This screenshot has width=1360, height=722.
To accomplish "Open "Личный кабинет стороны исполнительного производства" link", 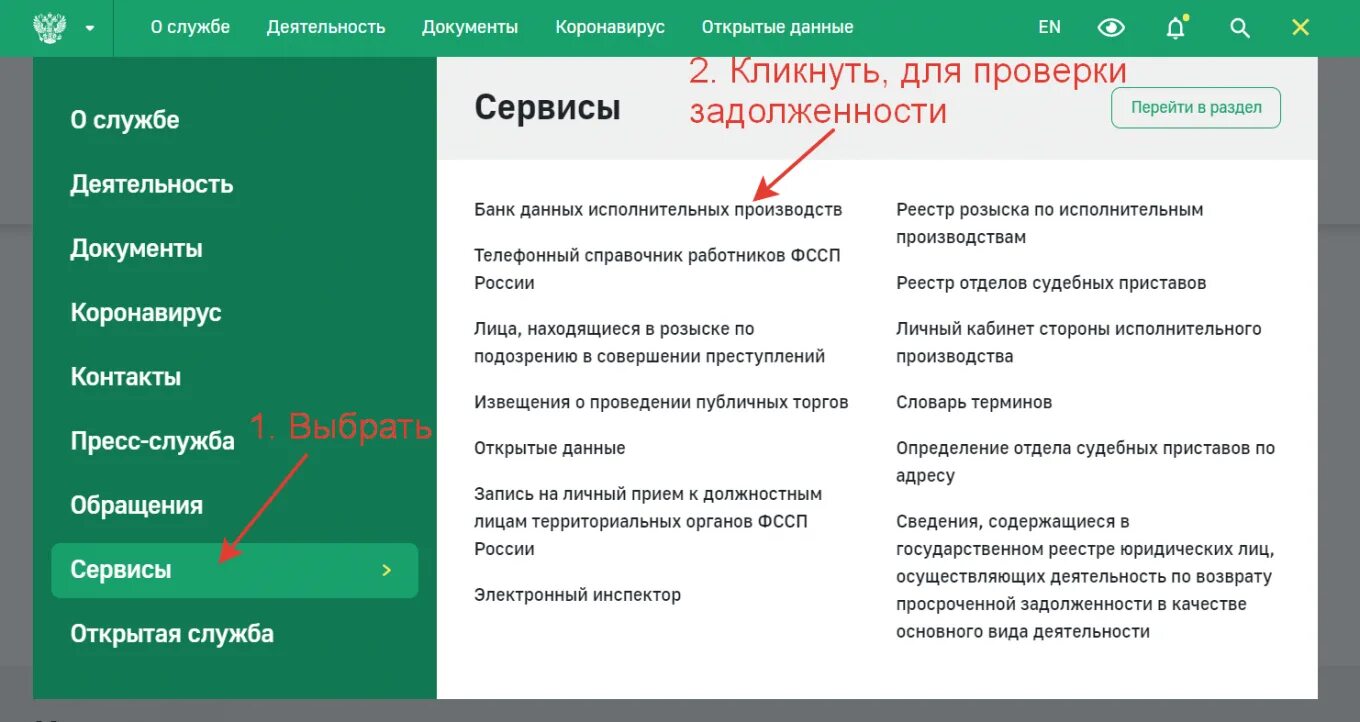I will (x=1079, y=342).
